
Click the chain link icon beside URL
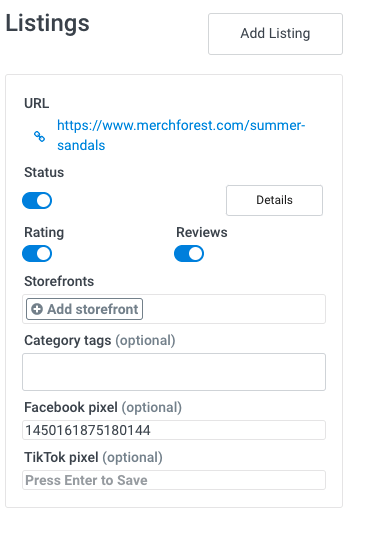point(39,136)
